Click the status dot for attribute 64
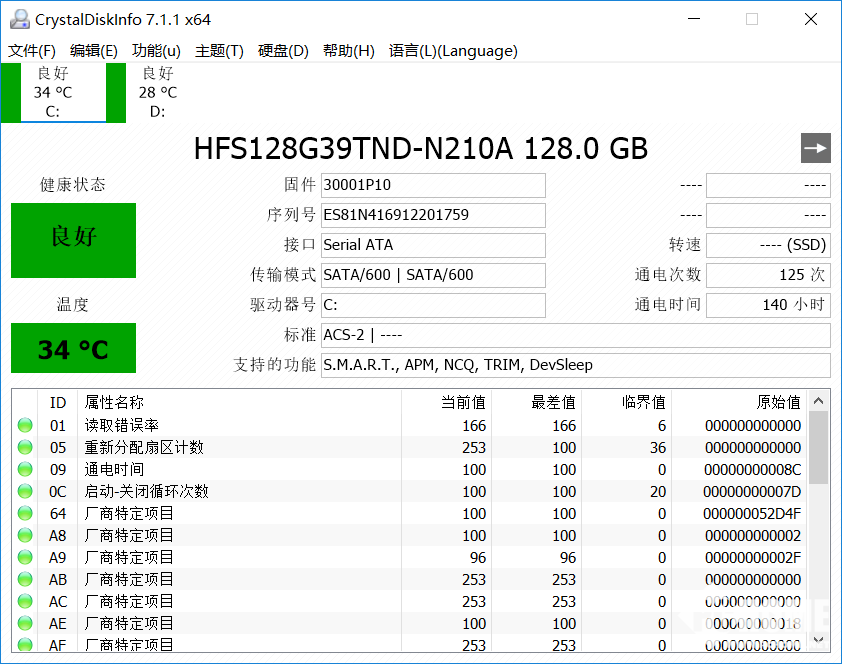 click(25, 513)
